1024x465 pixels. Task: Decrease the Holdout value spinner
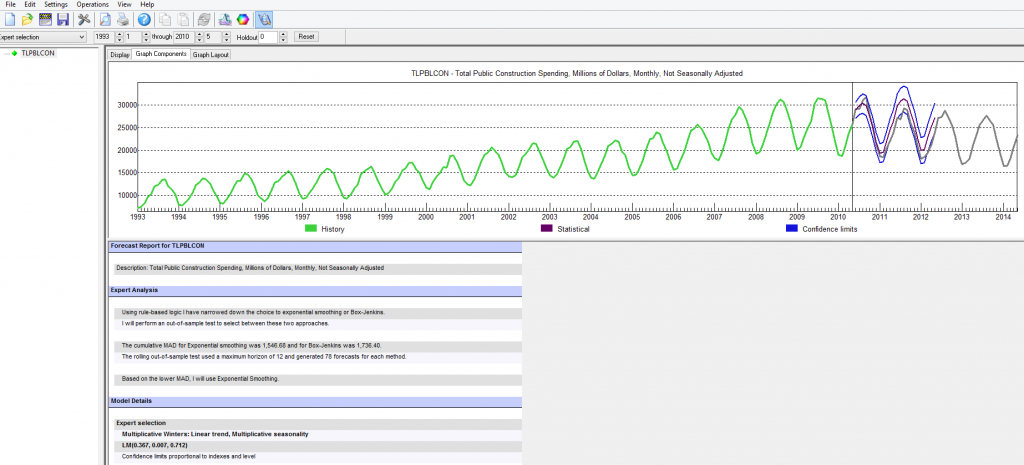click(283, 40)
